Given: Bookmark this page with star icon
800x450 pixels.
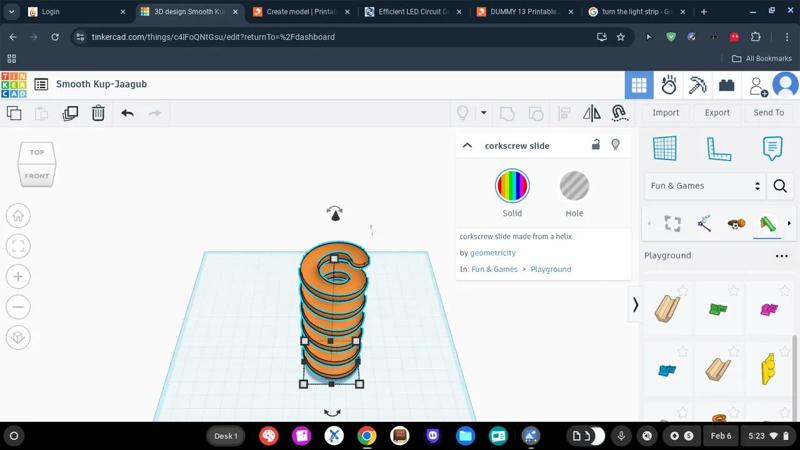Looking at the screenshot, I should (x=620, y=37).
